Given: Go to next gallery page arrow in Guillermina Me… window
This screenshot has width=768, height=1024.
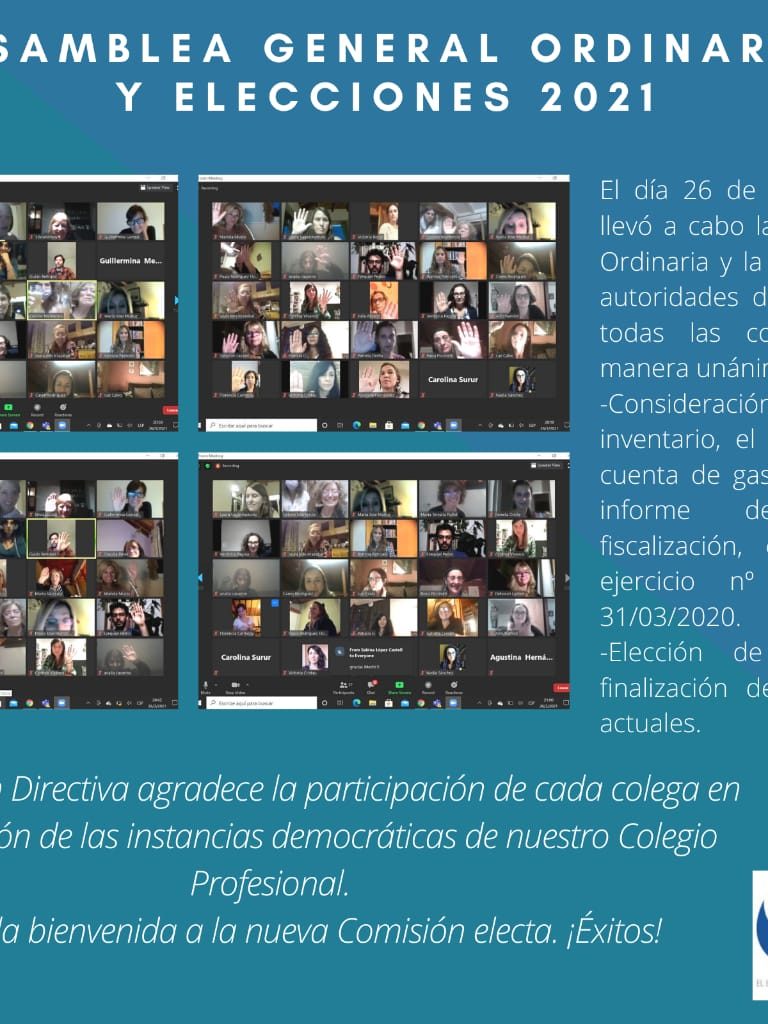Looking at the screenshot, I should (176, 300).
